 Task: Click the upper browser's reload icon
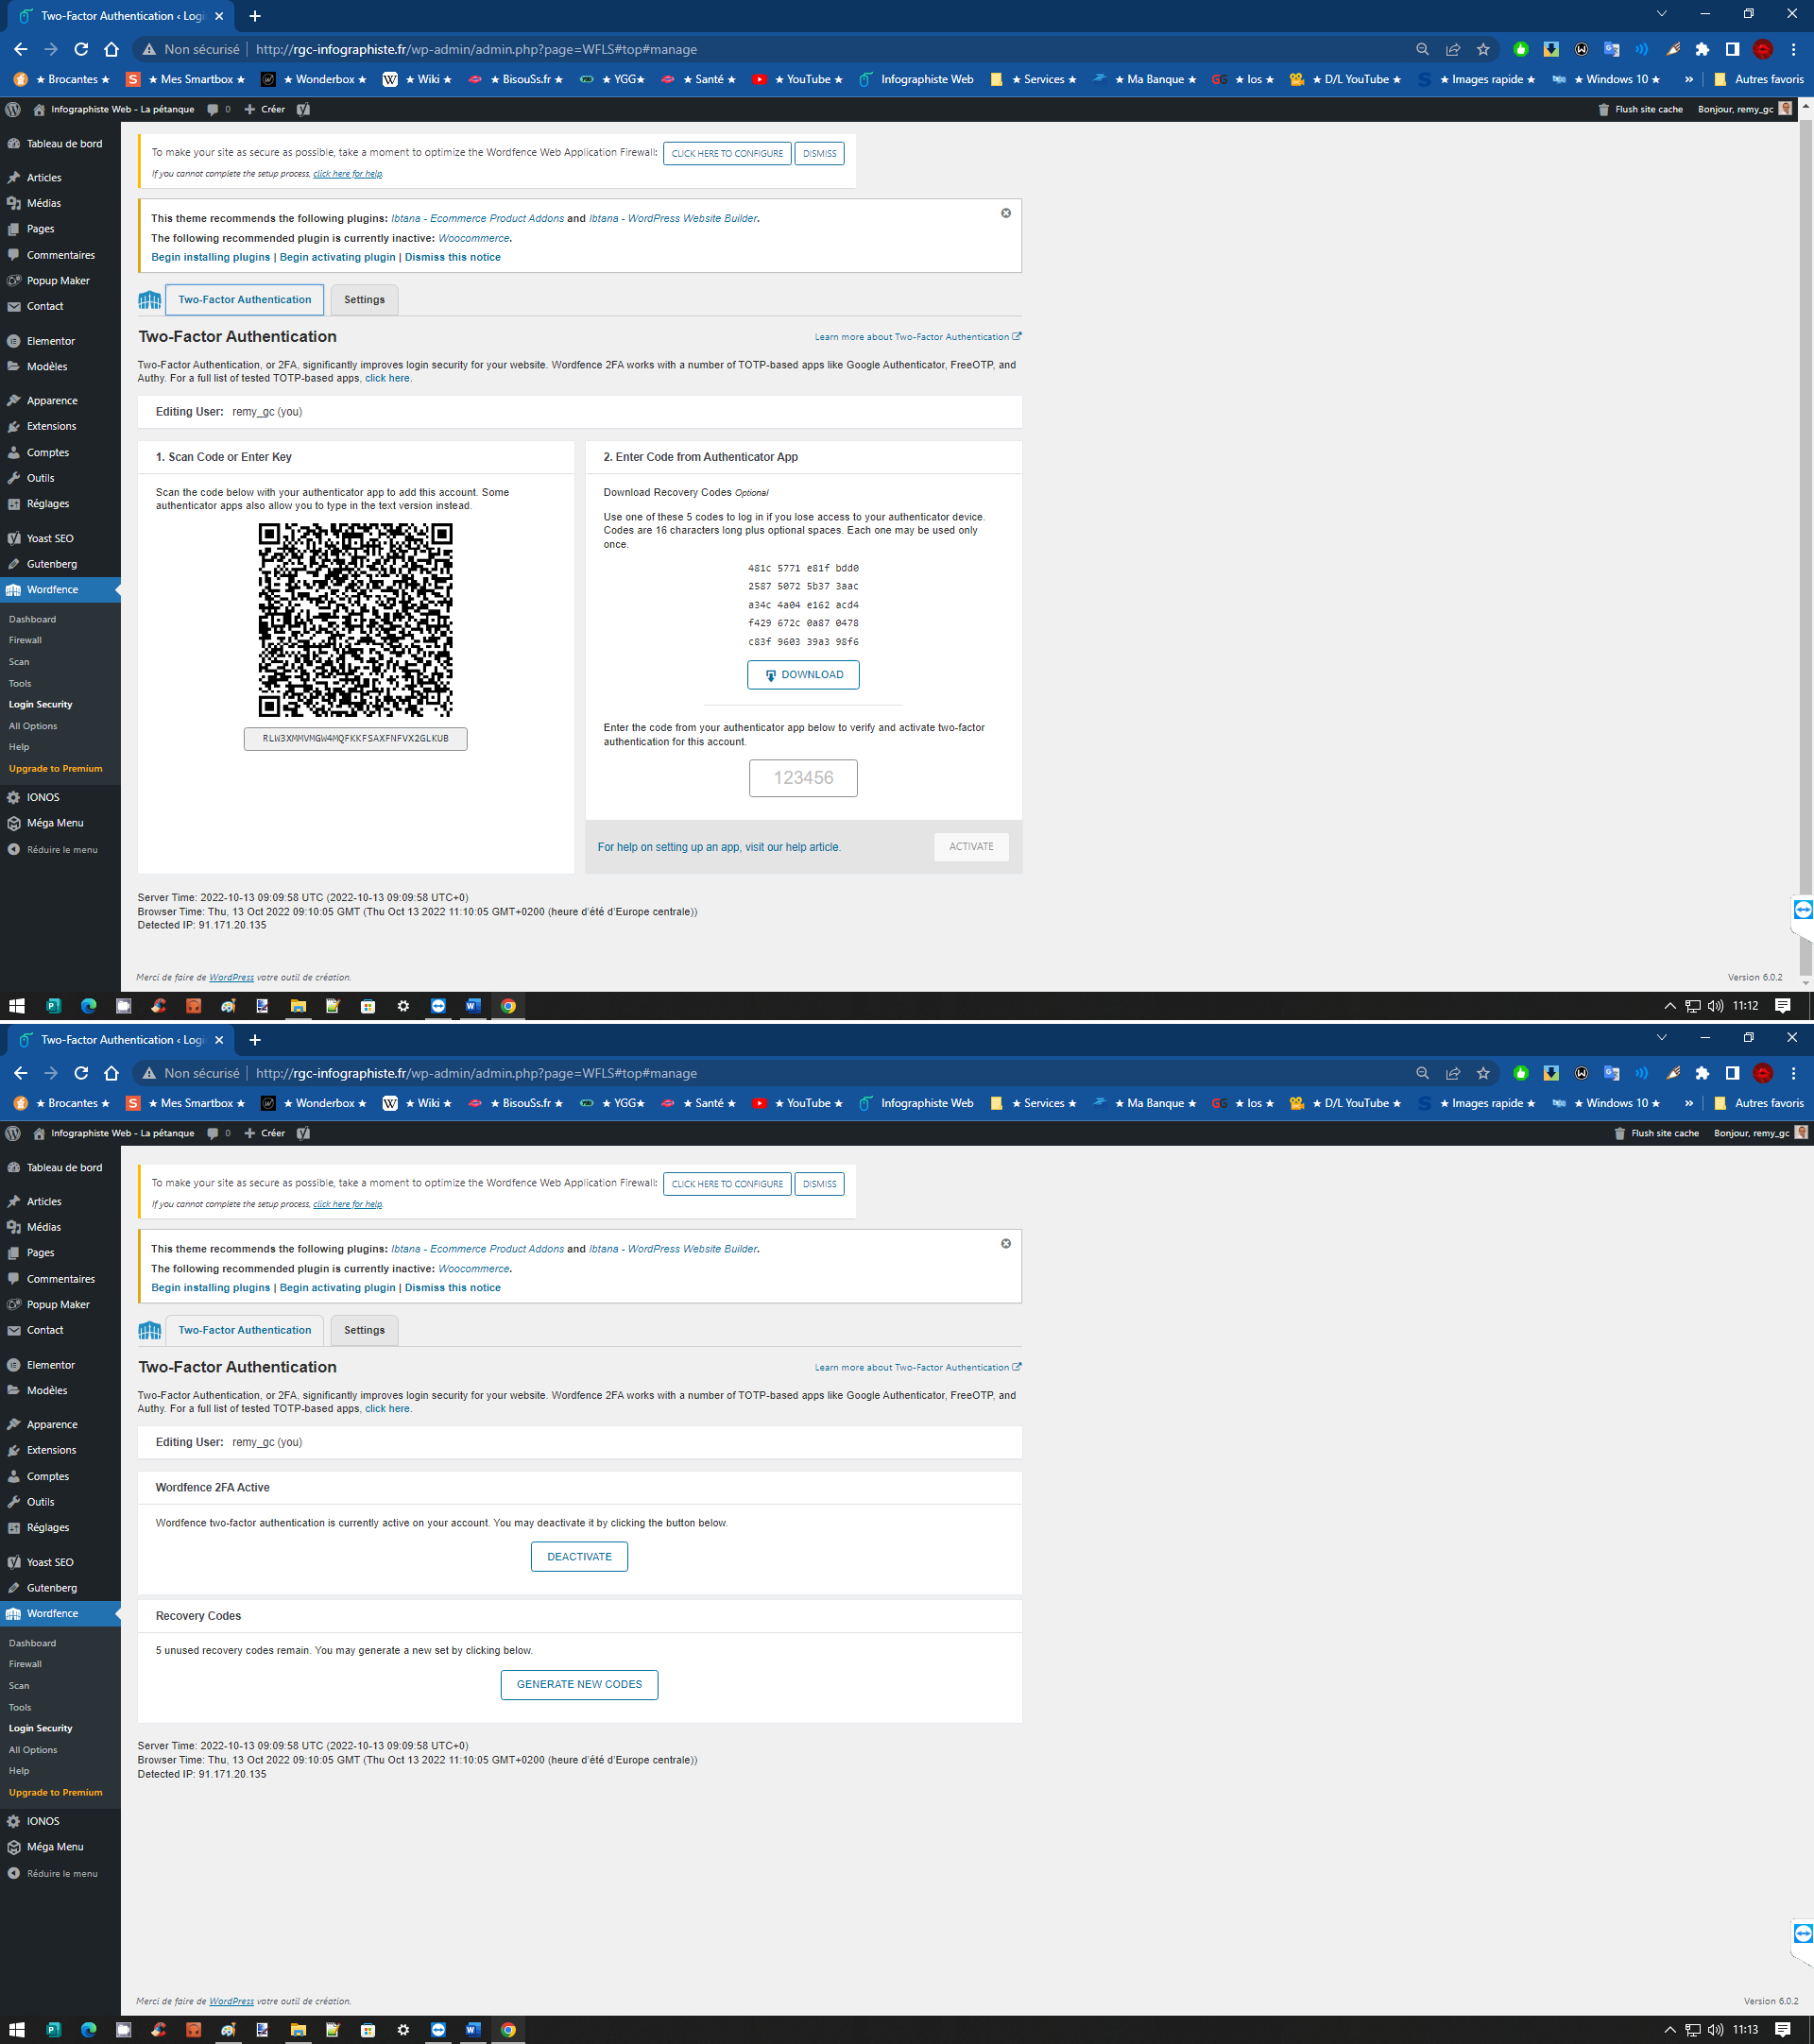pos(81,49)
